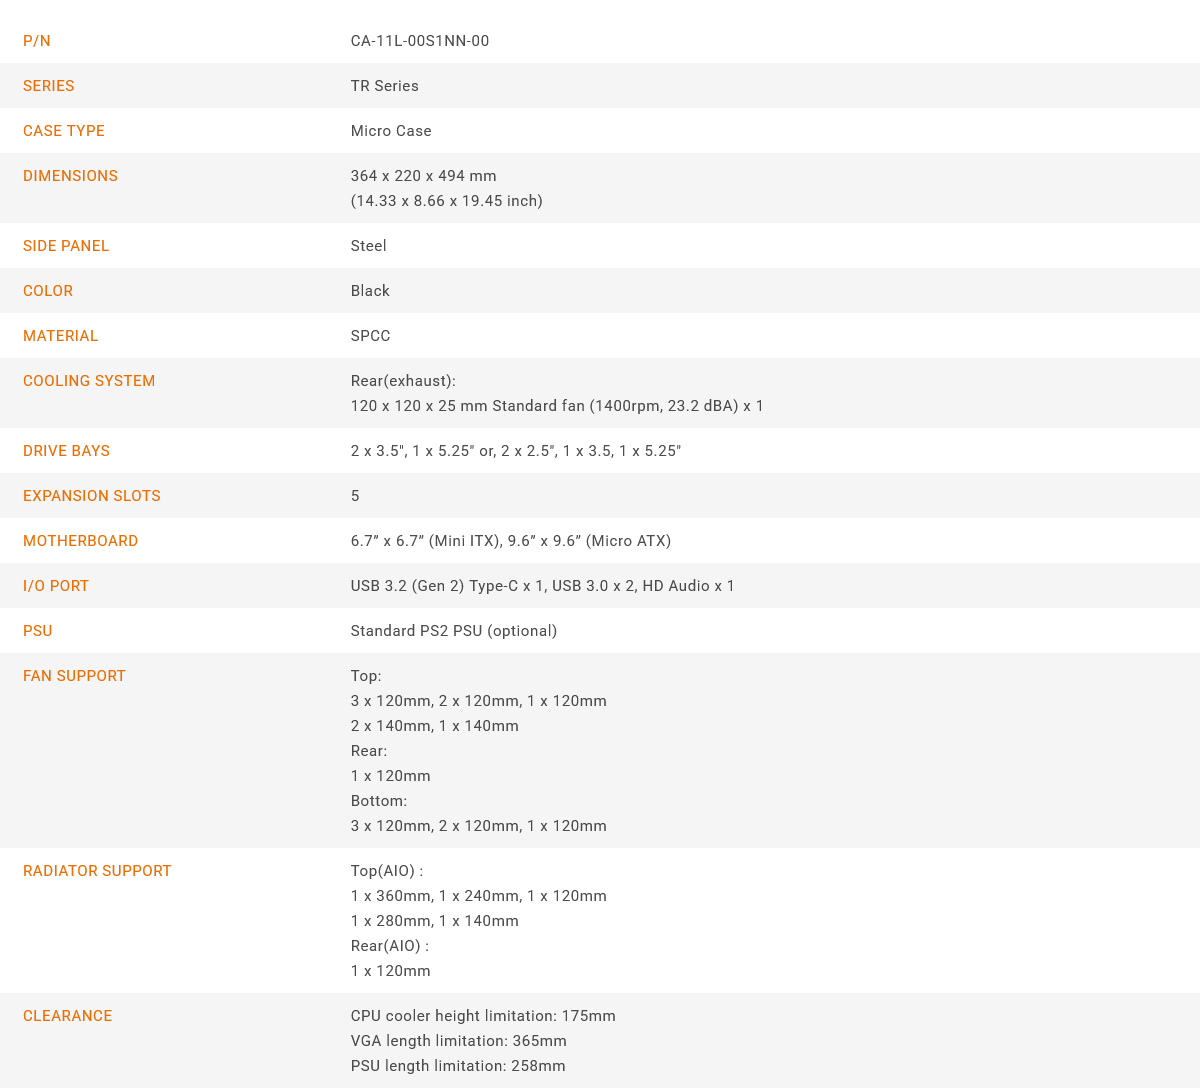Click the EXPANSION SLOTS value 5

click(x=355, y=496)
